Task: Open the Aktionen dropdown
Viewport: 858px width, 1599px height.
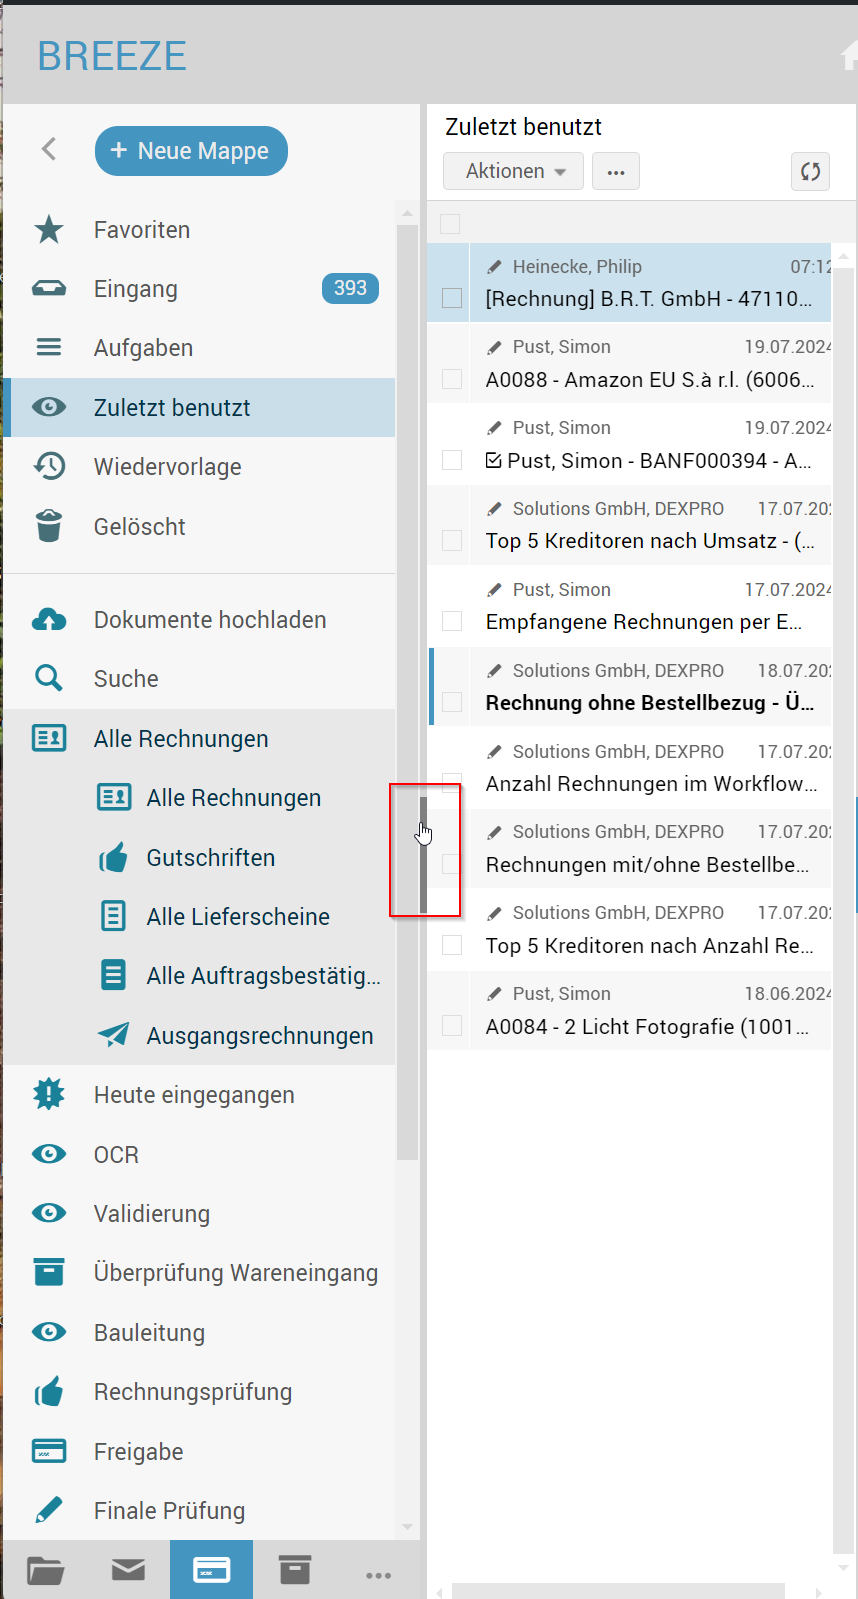Action: (x=514, y=171)
